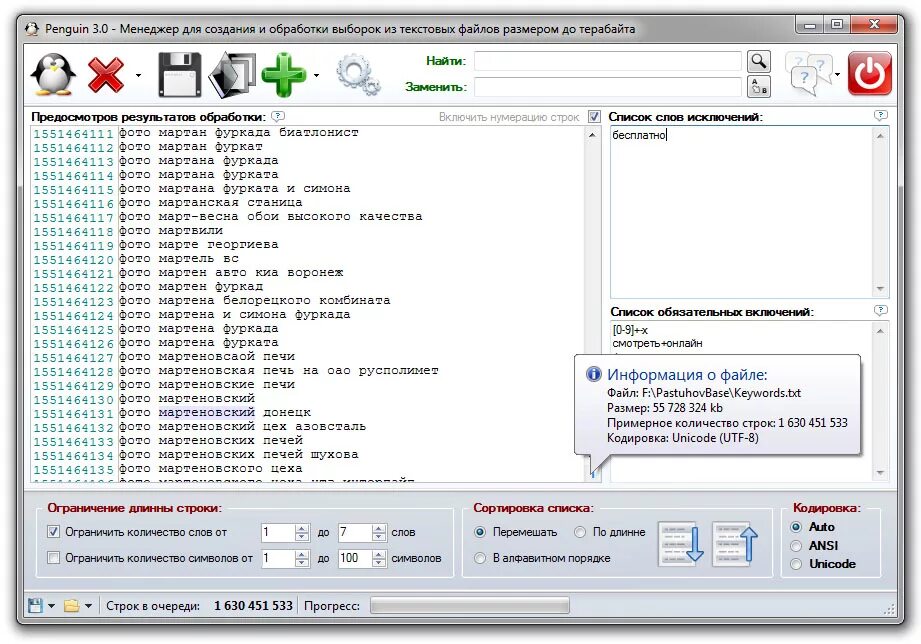Click the line смотреть+онлайн in inclusions list
921x644 pixels.
(657, 343)
